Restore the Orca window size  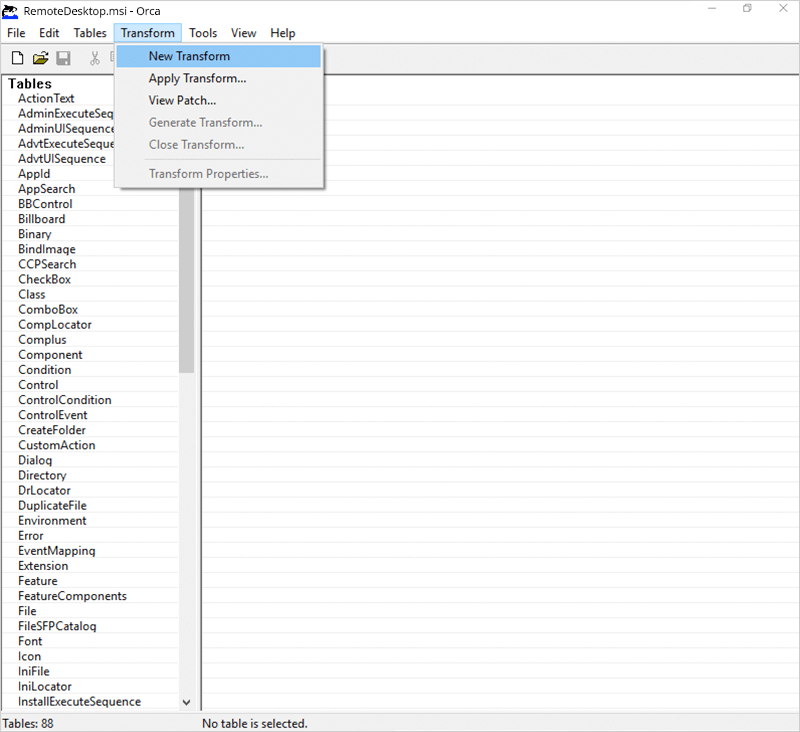pyautogui.click(x=747, y=9)
